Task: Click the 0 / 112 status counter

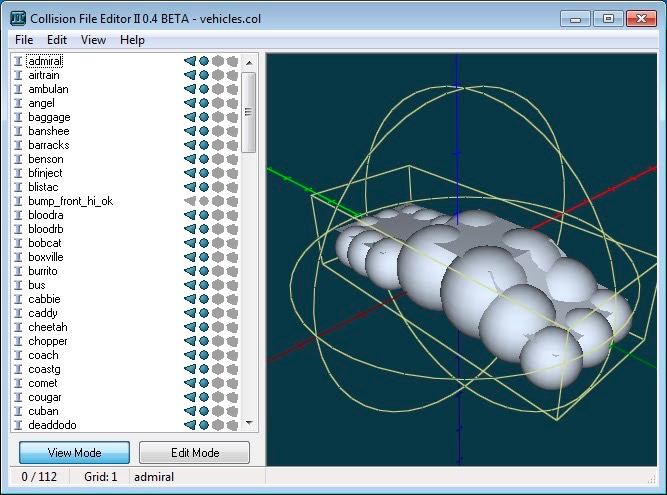Action: (x=39, y=477)
